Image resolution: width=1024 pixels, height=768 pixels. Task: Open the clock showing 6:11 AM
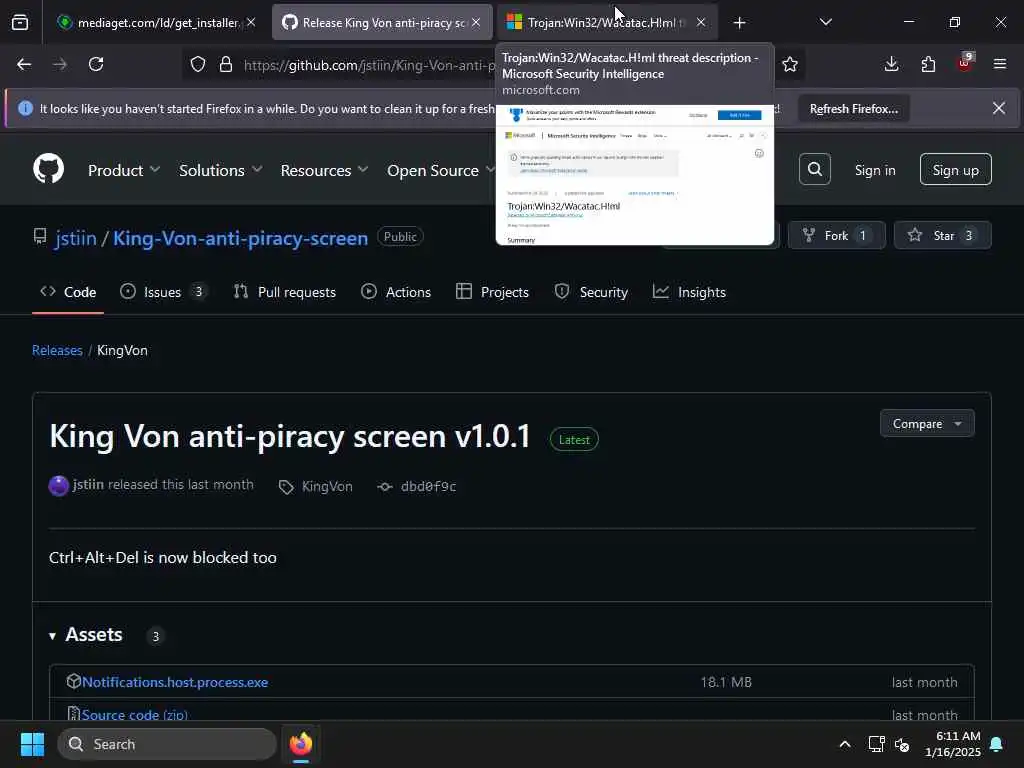point(952,744)
